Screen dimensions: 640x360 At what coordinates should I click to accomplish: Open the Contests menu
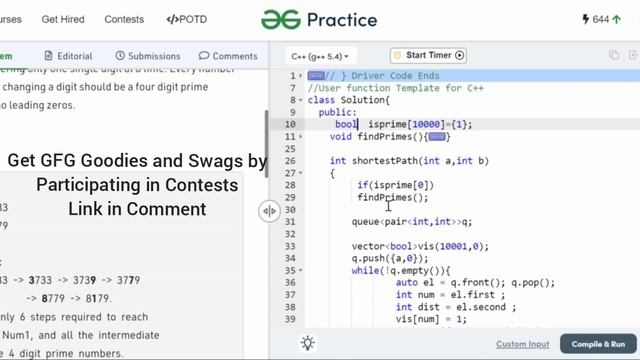[124, 19]
